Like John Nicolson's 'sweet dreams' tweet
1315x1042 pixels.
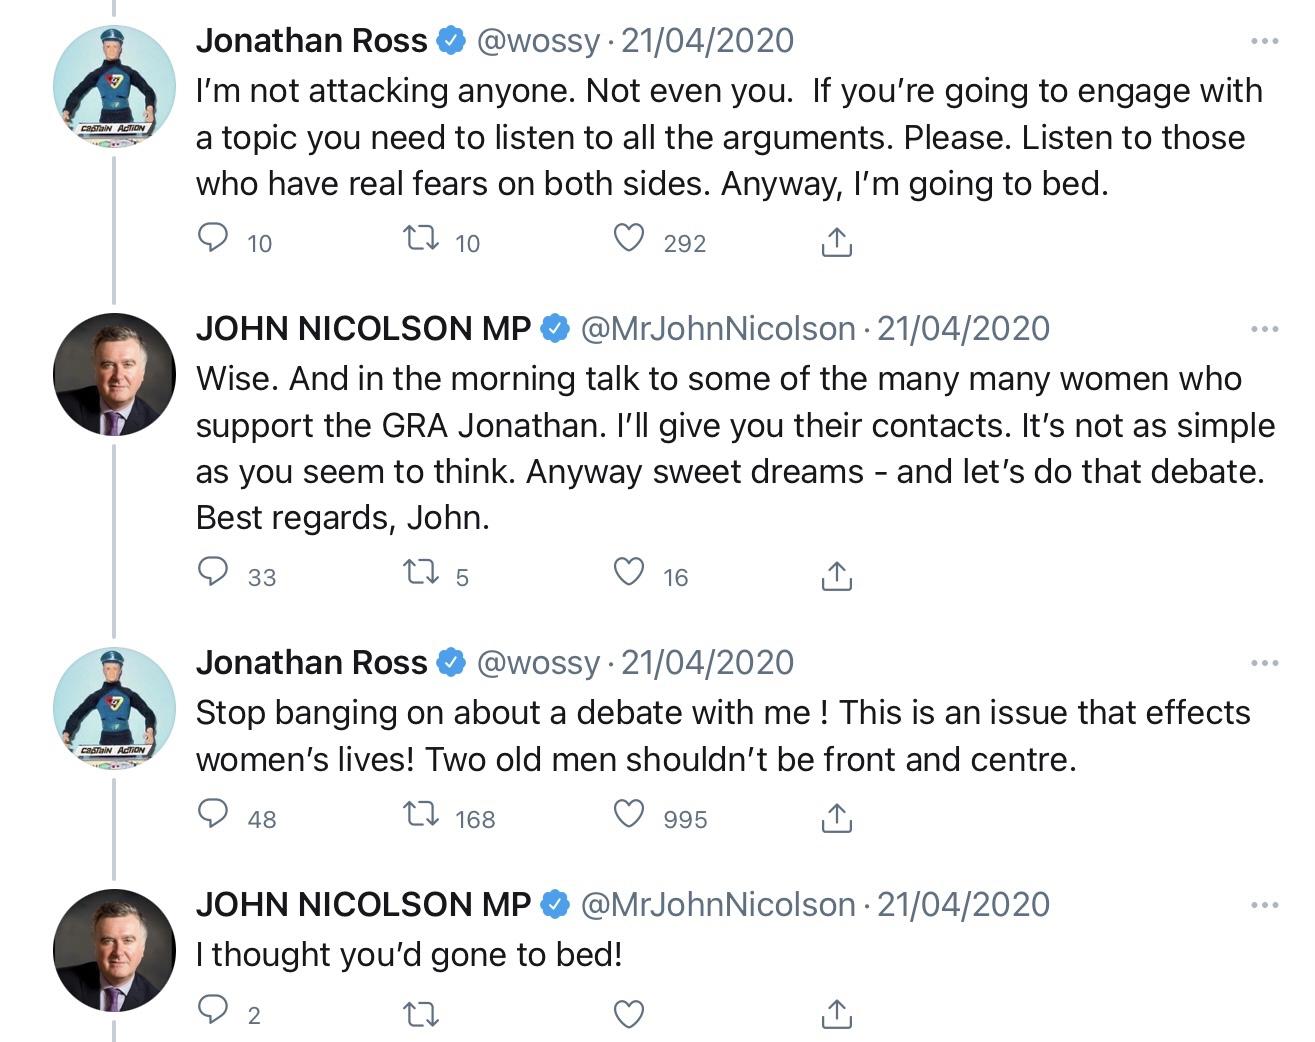tap(629, 573)
